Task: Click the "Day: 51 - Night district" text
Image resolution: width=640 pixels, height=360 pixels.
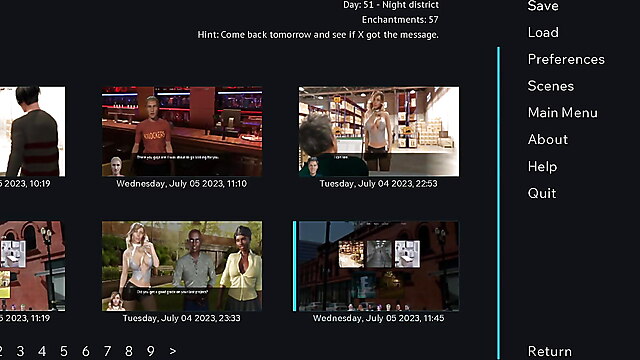Action: click(x=391, y=5)
